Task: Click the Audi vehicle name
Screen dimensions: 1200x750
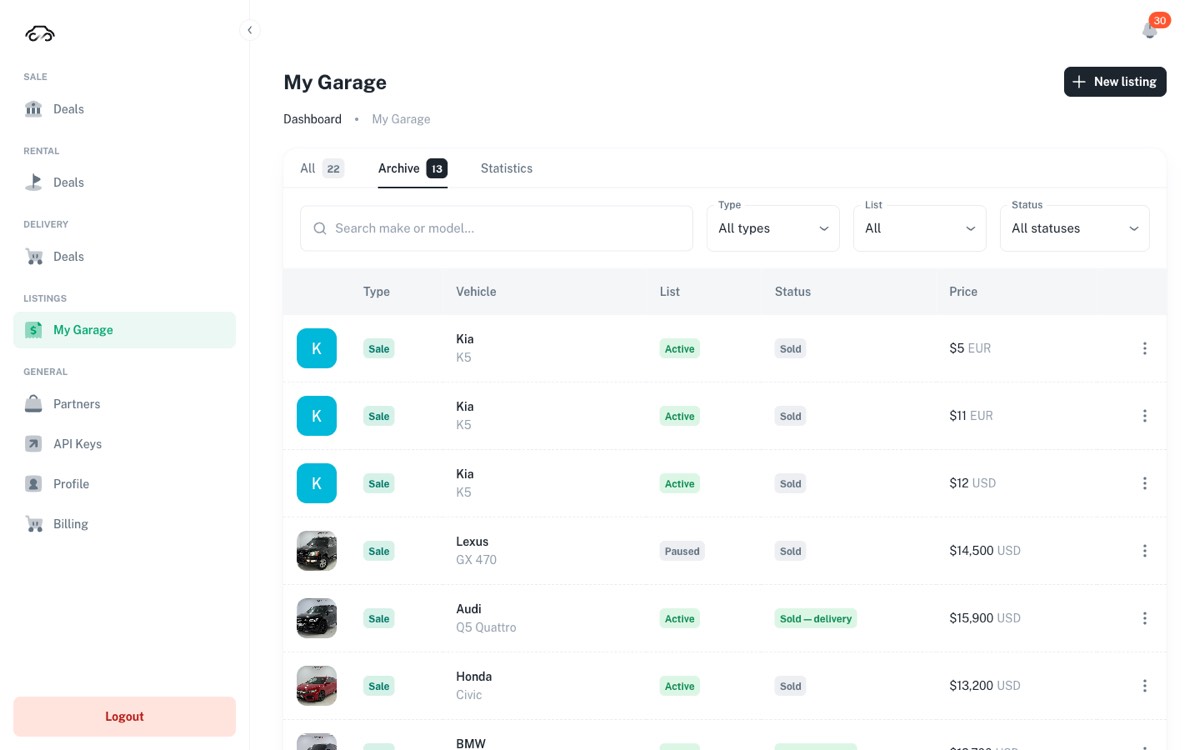Action: pos(468,609)
